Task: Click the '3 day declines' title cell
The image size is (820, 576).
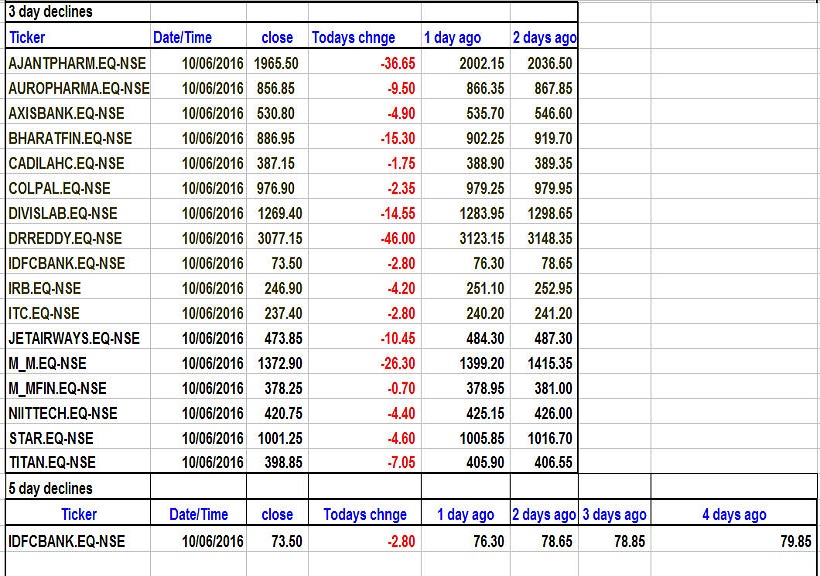Action: [50, 12]
